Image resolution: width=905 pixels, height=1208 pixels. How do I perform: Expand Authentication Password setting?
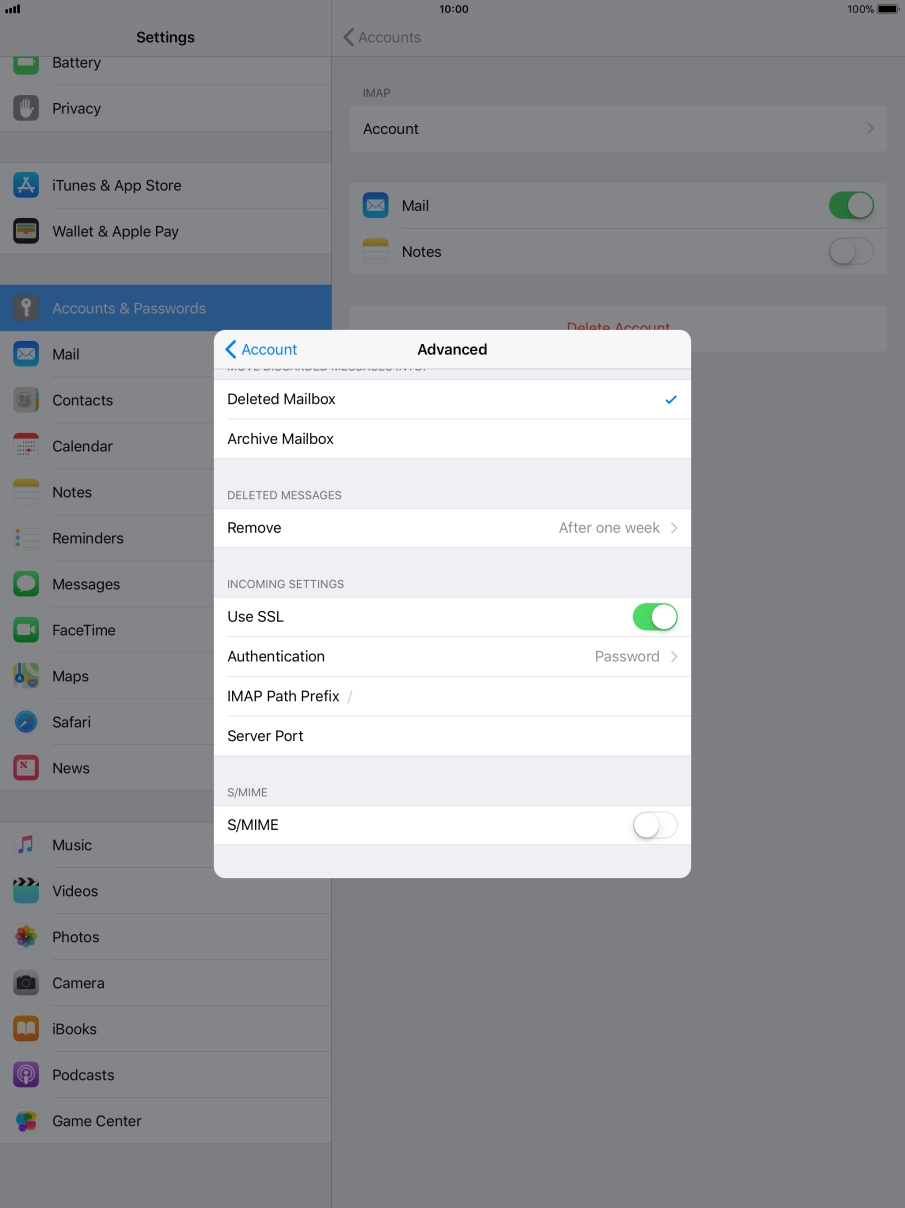[x=452, y=657]
